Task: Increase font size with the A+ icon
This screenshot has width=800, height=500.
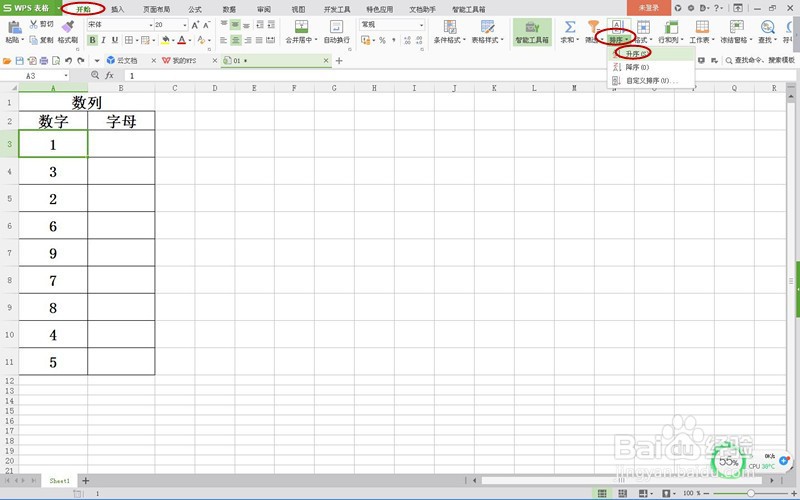Action: (195, 24)
